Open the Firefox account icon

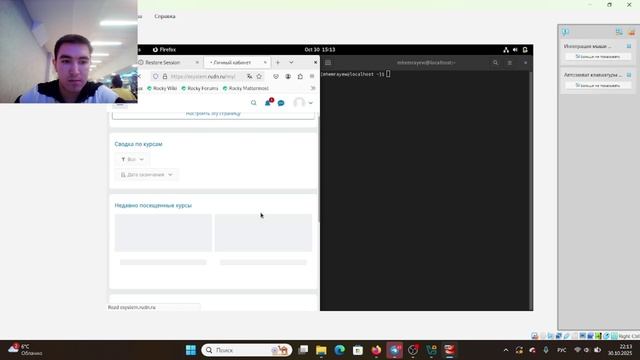pyautogui.click(x=288, y=76)
